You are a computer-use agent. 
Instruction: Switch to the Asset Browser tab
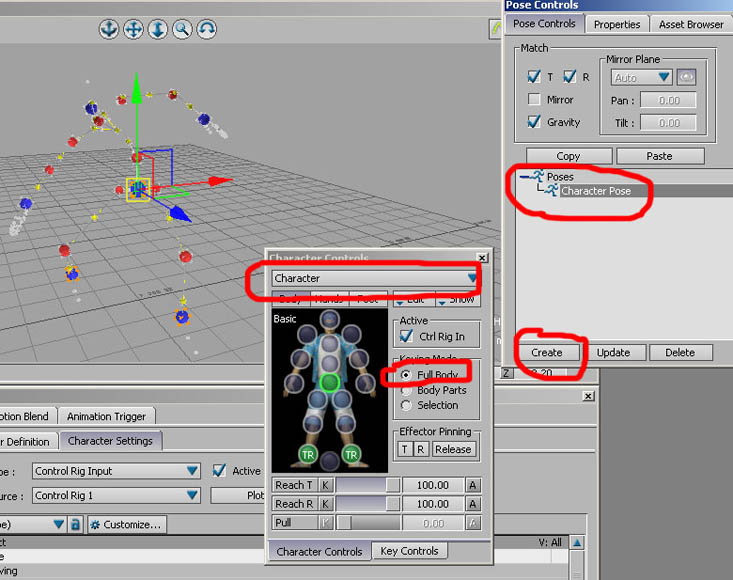tap(691, 24)
